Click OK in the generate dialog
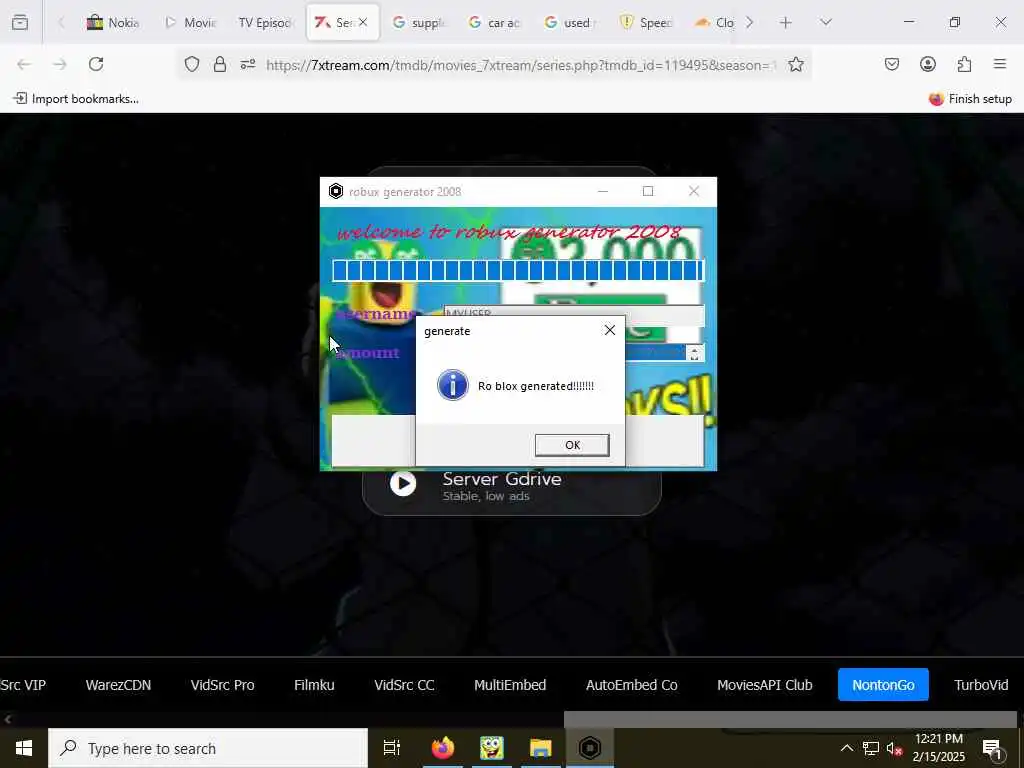This screenshot has height=768, width=1024. coord(572,445)
